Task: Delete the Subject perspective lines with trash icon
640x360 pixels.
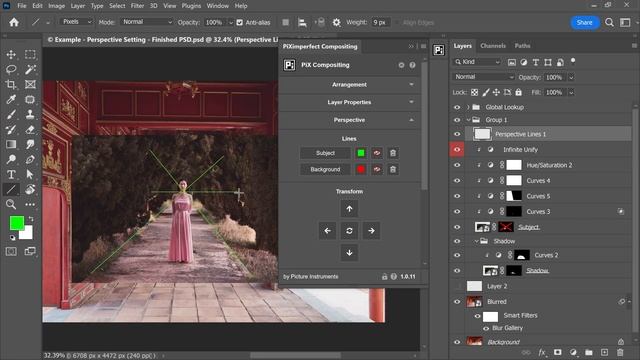Action: click(x=393, y=153)
